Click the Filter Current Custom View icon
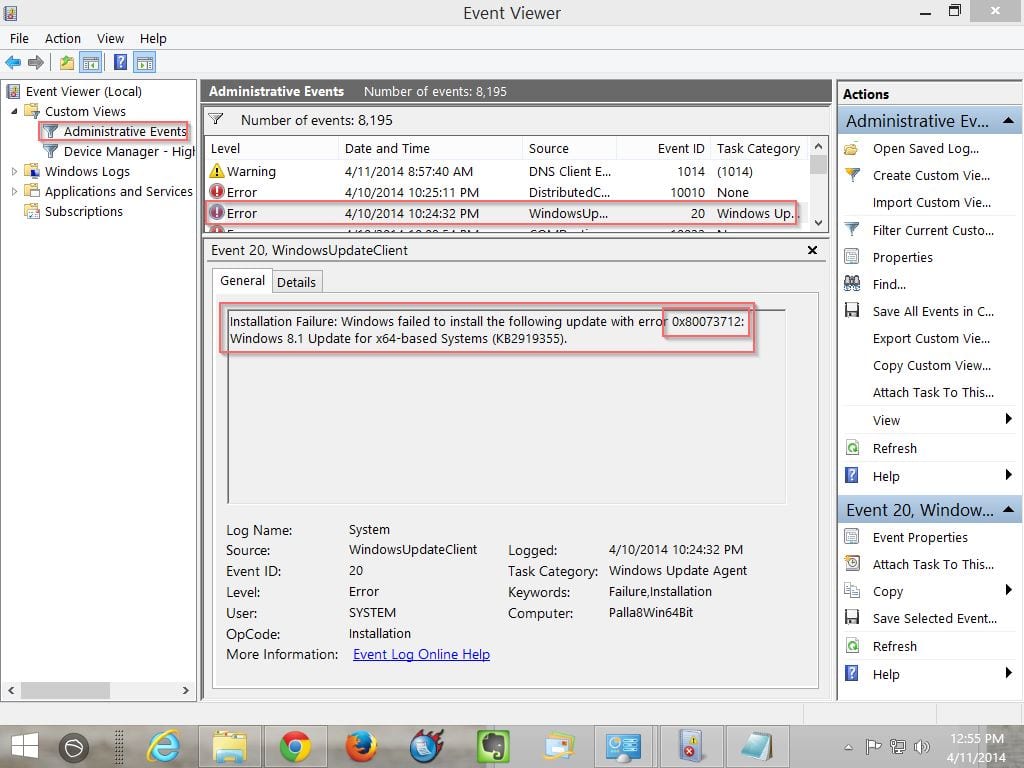Viewport: 1024px width, 768px height. (x=852, y=230)
